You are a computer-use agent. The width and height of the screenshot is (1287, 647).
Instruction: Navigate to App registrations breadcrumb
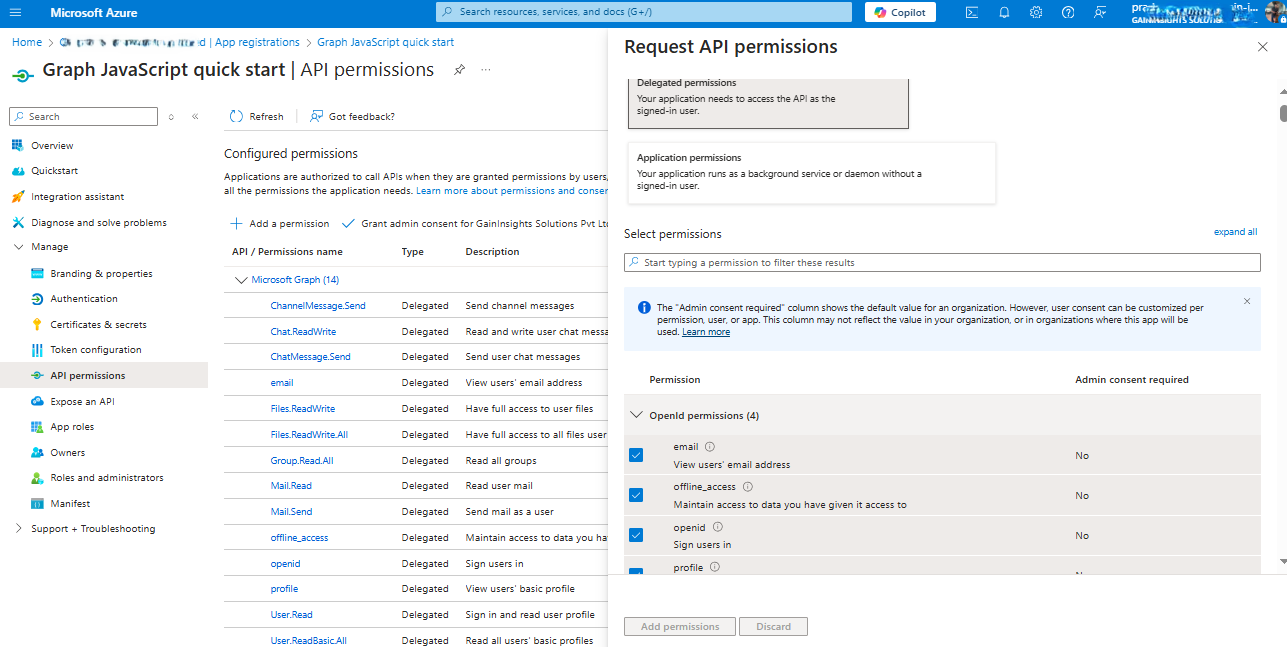(257, 41)
